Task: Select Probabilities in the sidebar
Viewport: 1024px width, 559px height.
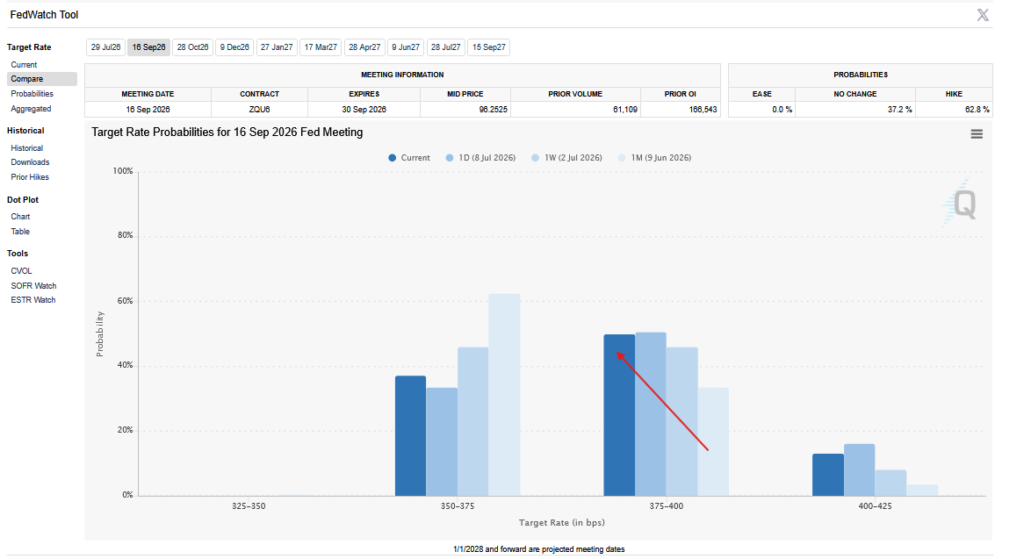Action: click(32, 94)
